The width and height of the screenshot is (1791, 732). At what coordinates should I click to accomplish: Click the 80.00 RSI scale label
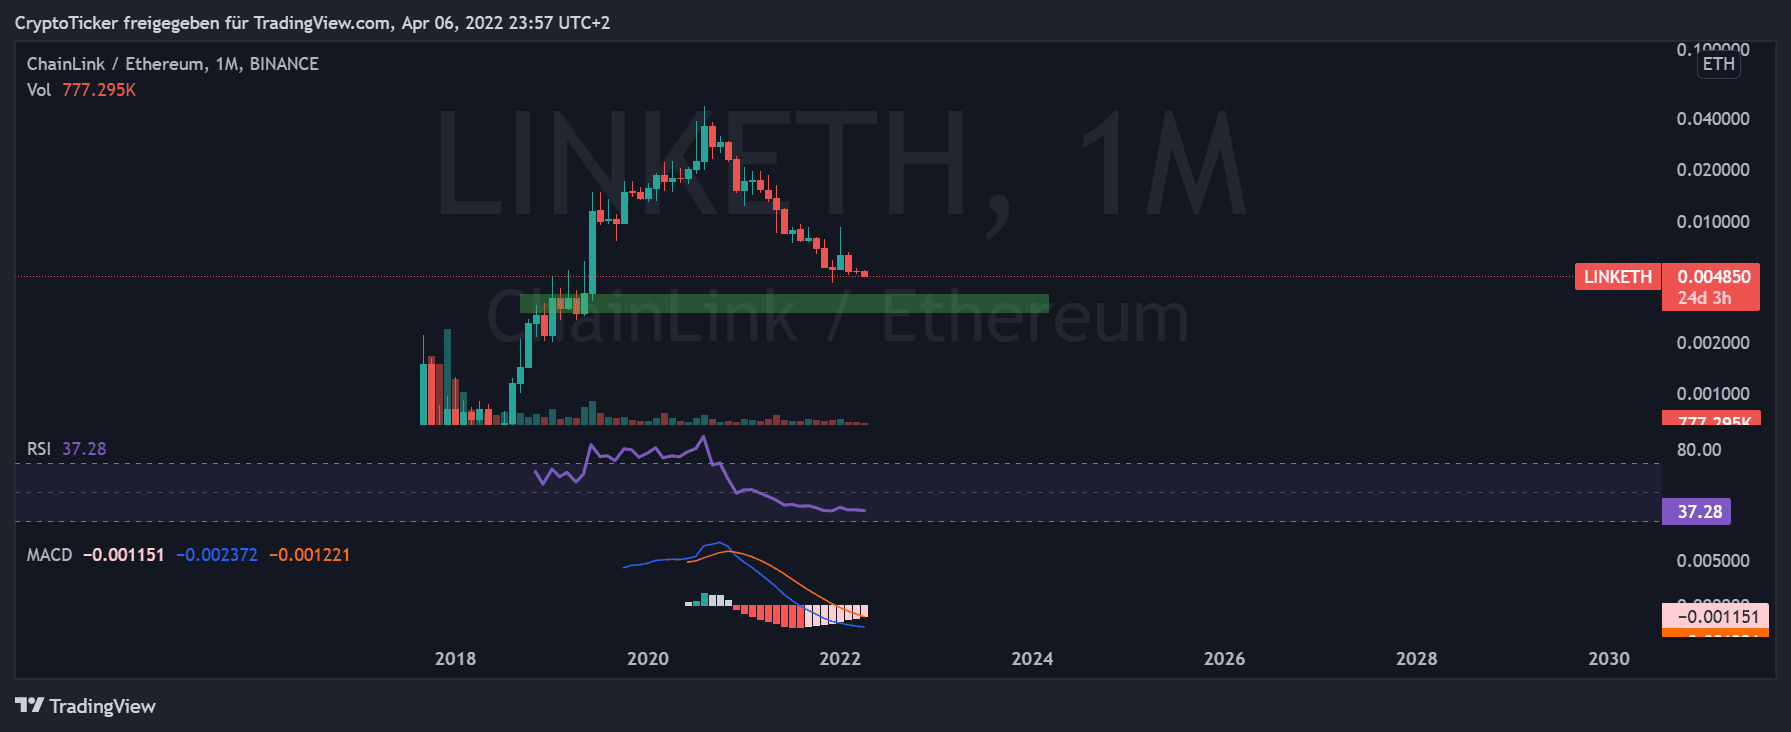point(1698,450)
